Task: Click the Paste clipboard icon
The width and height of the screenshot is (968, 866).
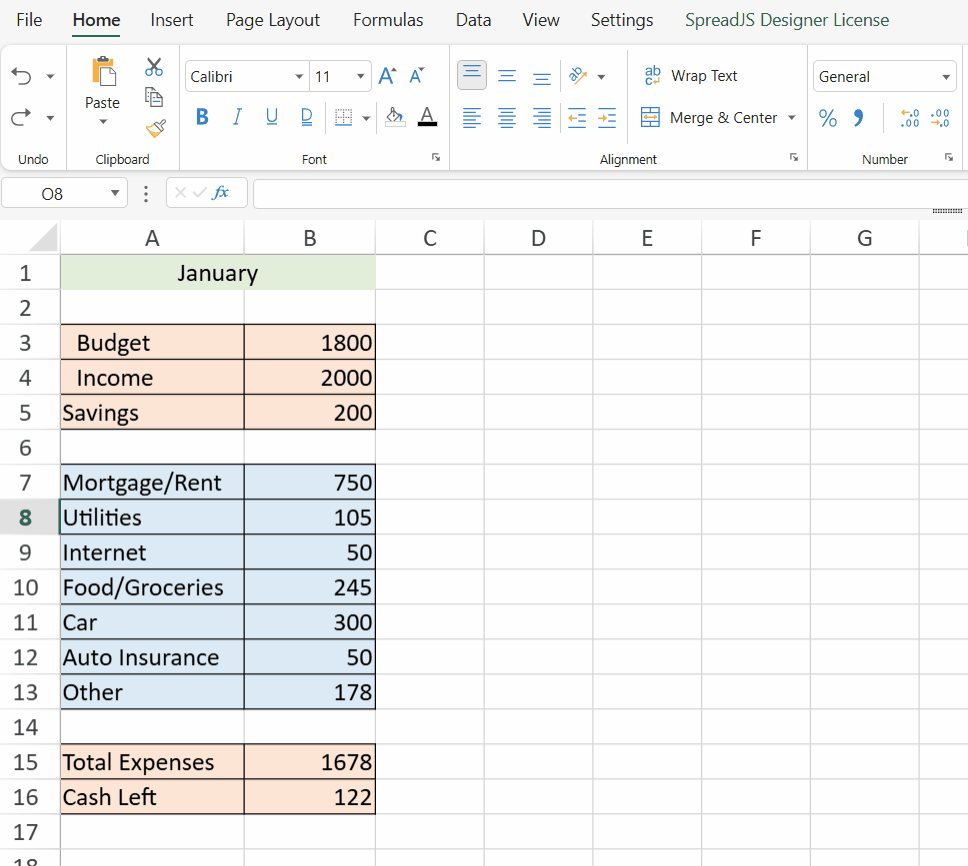Action: [103, 72]
